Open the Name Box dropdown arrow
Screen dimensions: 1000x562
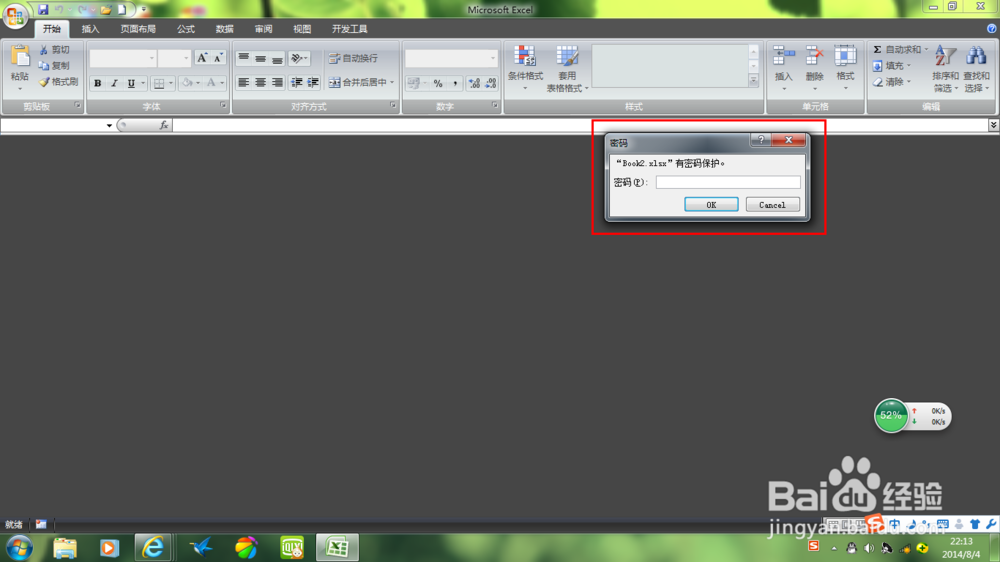[109, 125]
